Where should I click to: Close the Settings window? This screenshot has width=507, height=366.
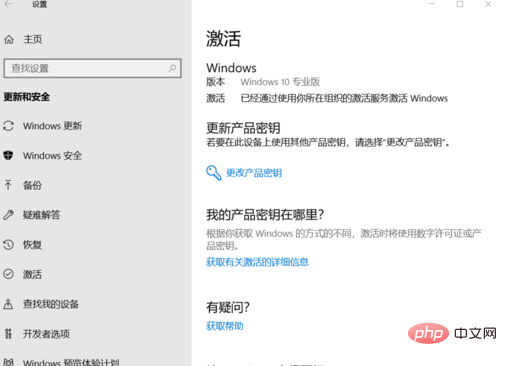(x=488, y=4)
